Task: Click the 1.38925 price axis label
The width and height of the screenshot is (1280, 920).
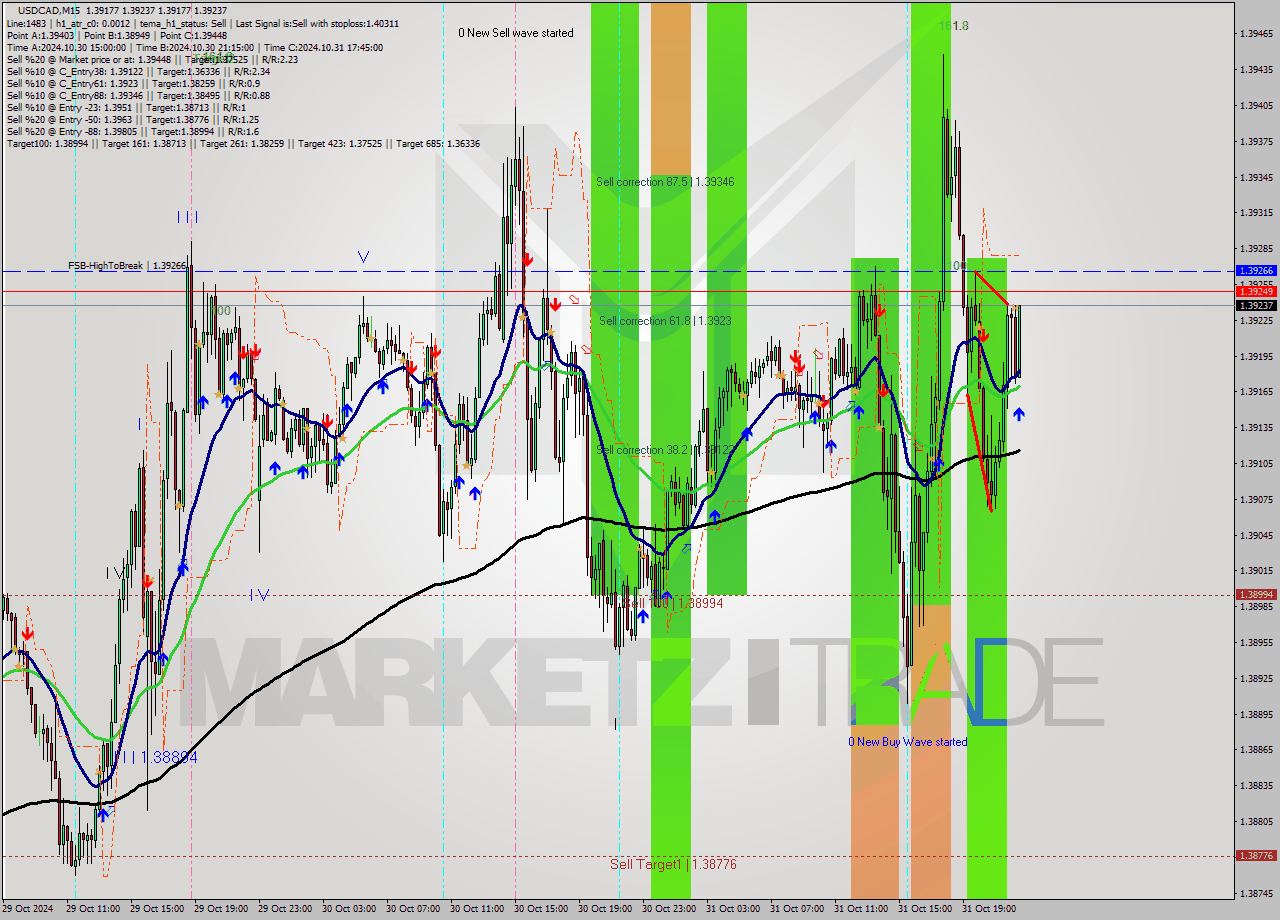Action: [x=1256, y=678]
